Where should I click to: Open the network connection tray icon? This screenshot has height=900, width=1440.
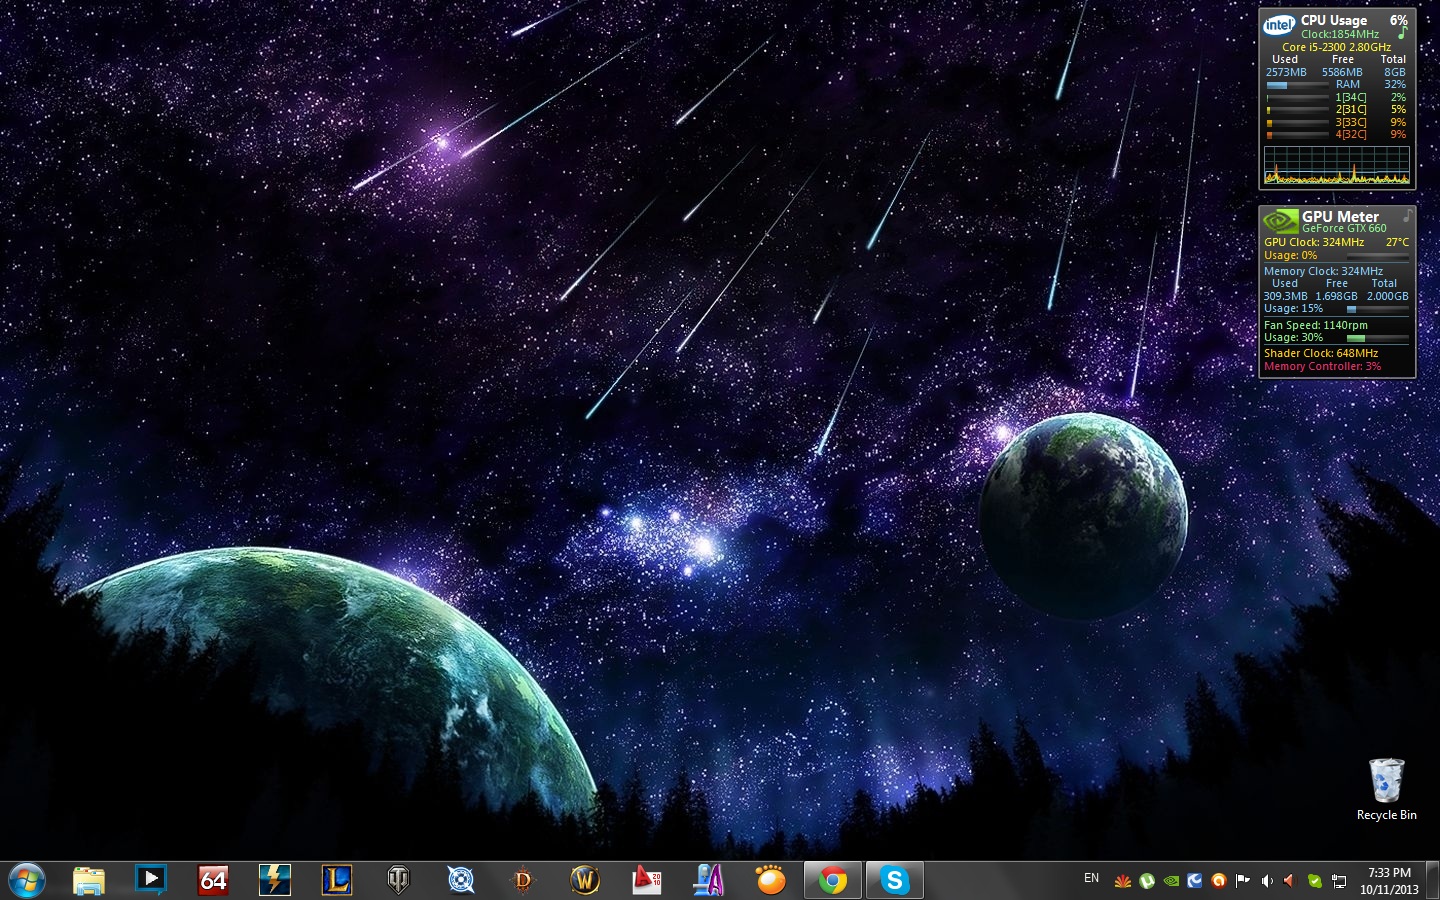(1339, 881)
